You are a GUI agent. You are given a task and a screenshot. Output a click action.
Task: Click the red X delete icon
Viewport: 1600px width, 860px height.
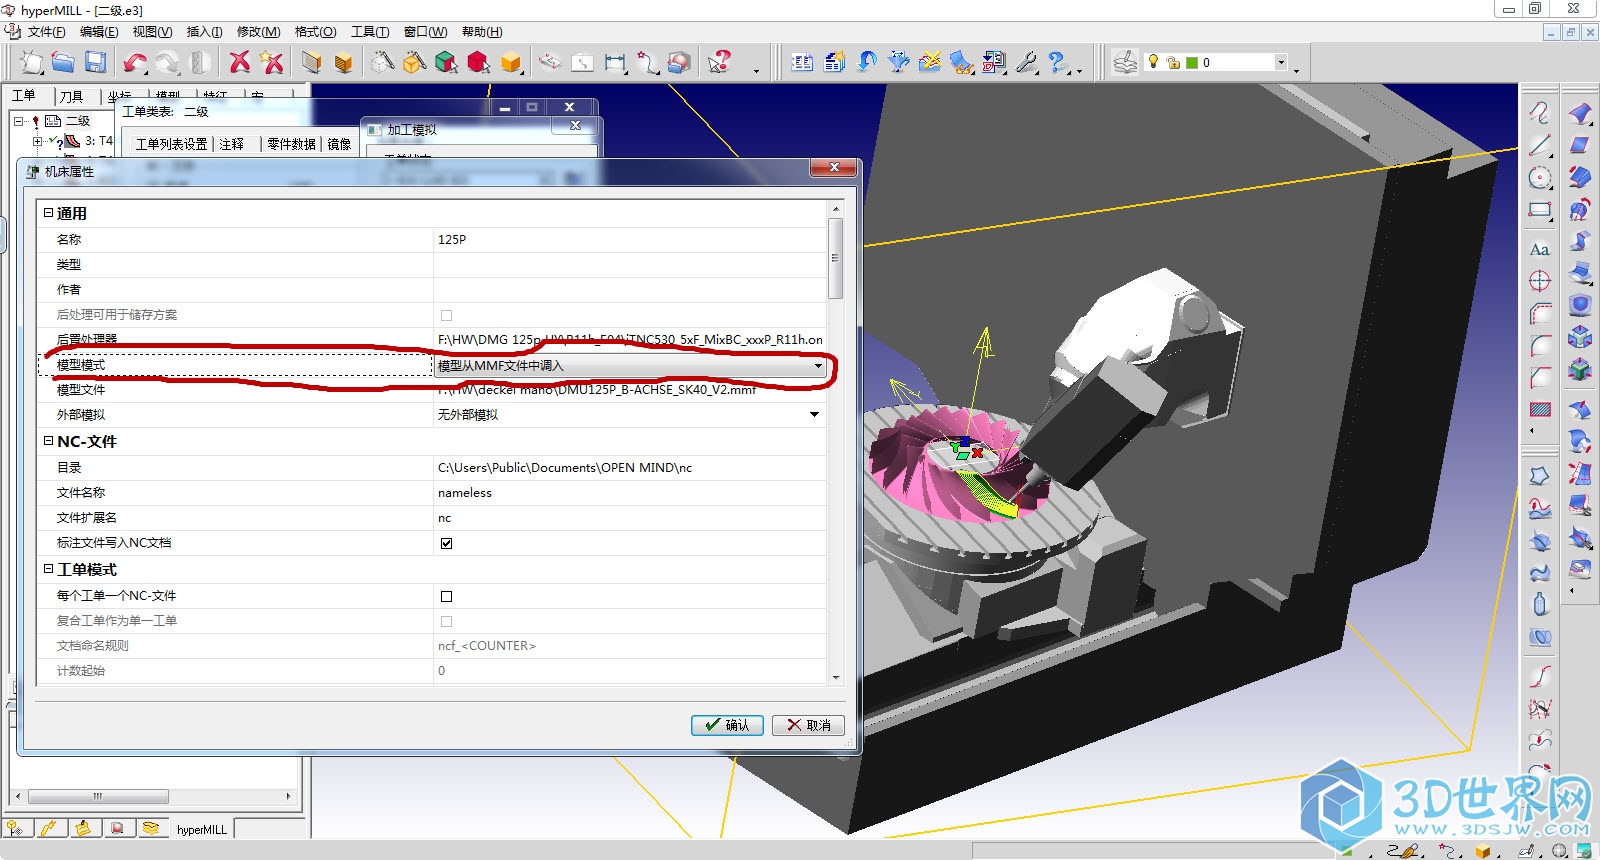coord(240,62)
